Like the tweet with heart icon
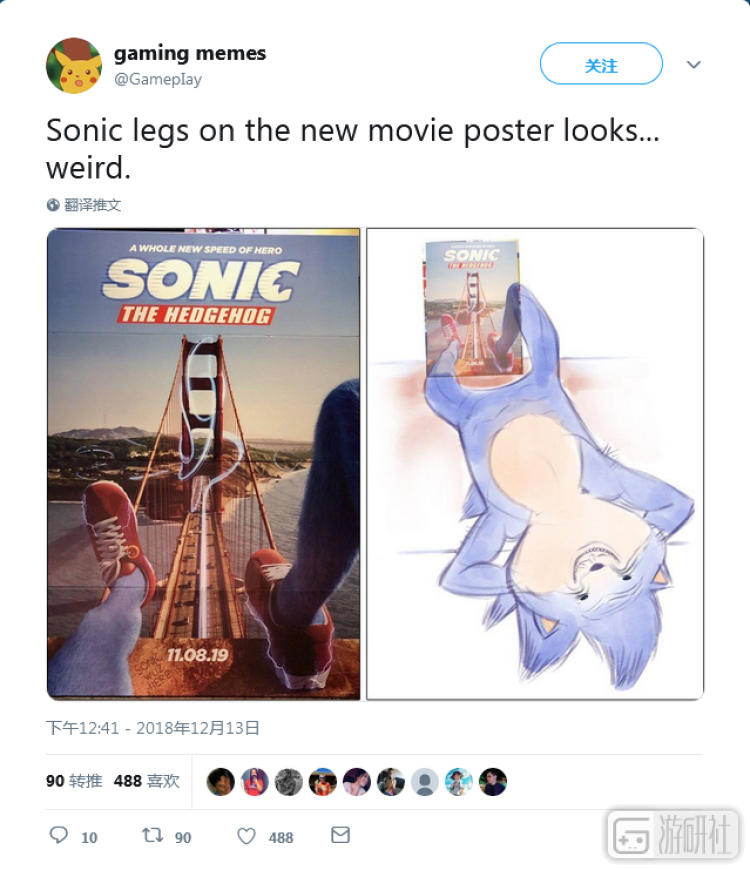The height and width of the screenshot is (870, 750). pyautogui.click(x=246, y=836)
